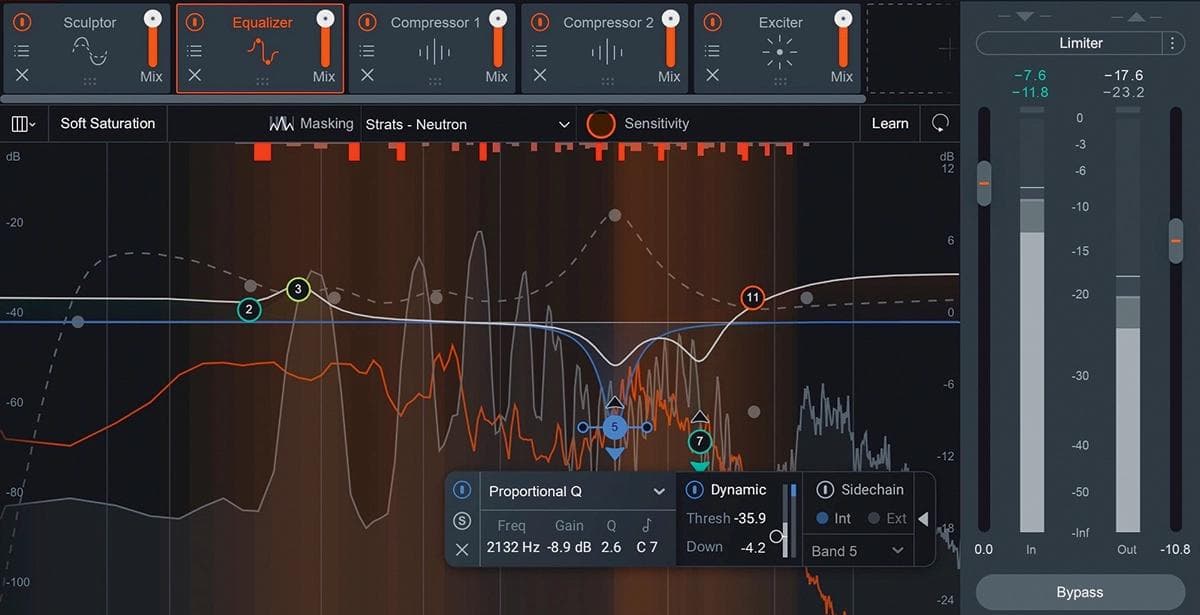Click the Learn button
The image size is (1200, 615).
pyautogui.click(x=889, y=124)
